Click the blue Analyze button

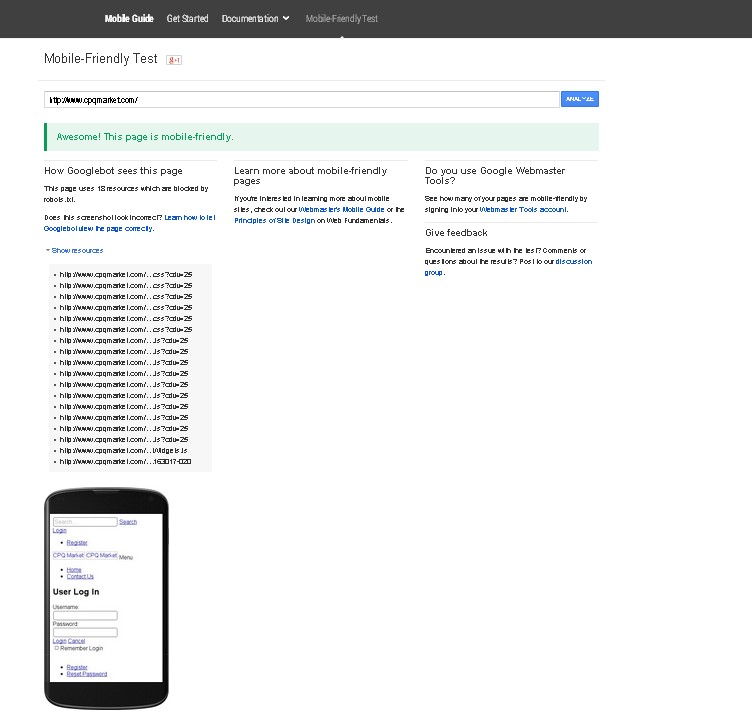coord(580,99)
